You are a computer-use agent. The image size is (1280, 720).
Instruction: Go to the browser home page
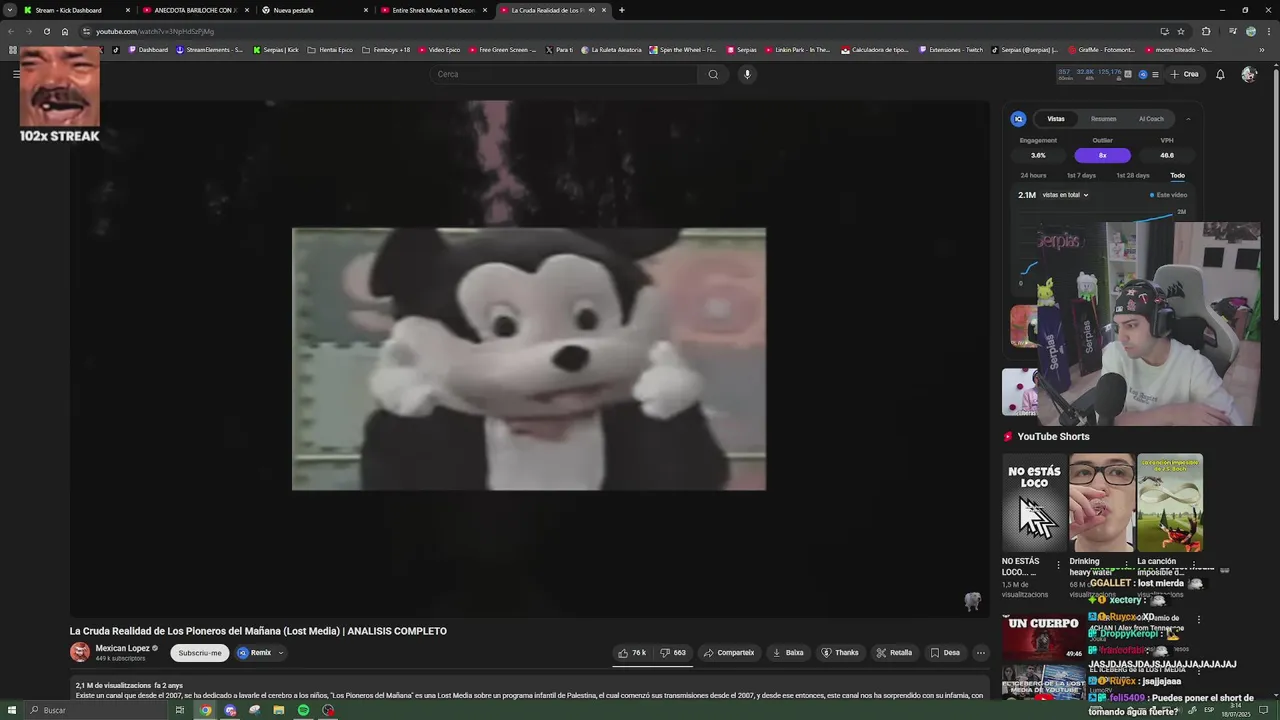pyautogui.click(x=65, y=31)
